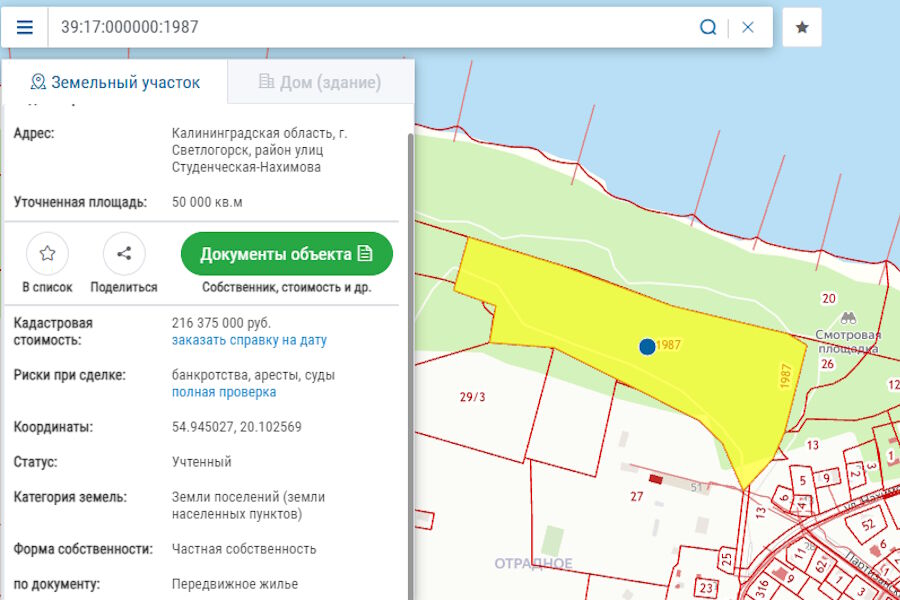Click the red building near parcel 27
This screenshot has width=900, height=600.
click(656, 479)
